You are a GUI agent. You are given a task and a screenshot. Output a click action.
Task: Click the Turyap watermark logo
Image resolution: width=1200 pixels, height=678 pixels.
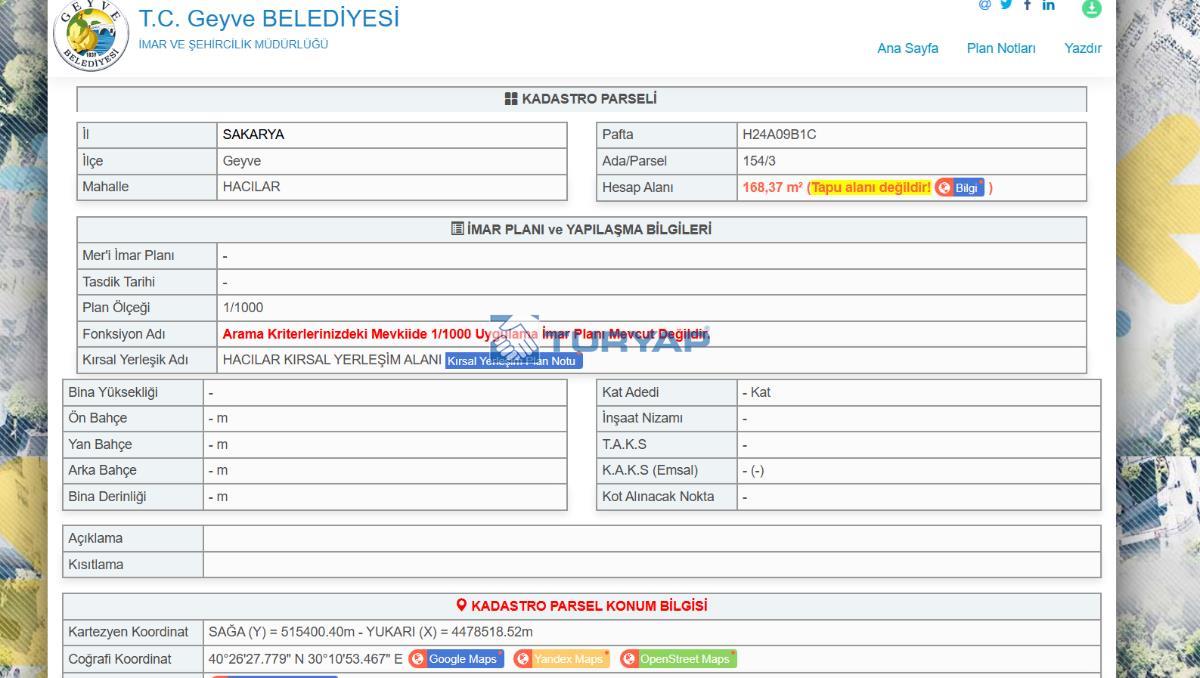[600, 340]
